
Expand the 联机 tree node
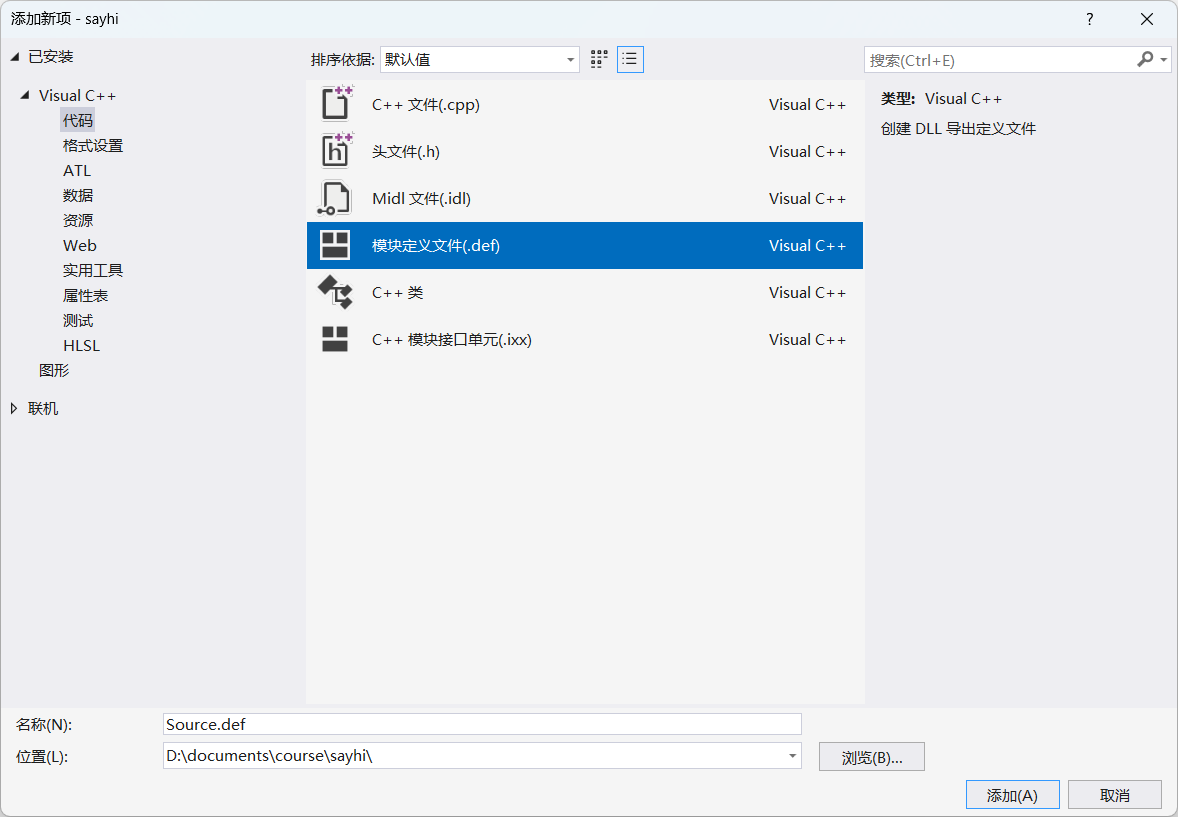click(14, 408)
